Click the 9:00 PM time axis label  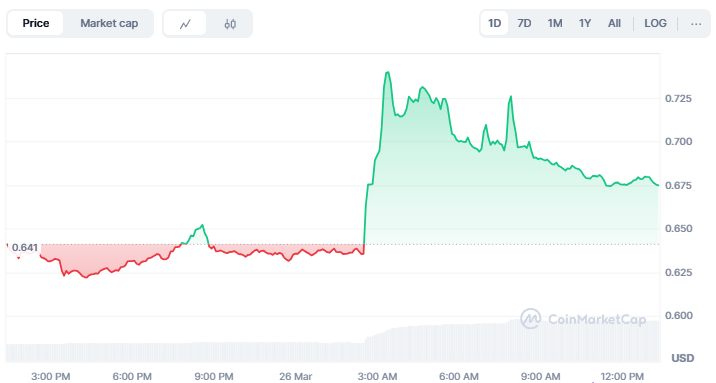[214, 377]
